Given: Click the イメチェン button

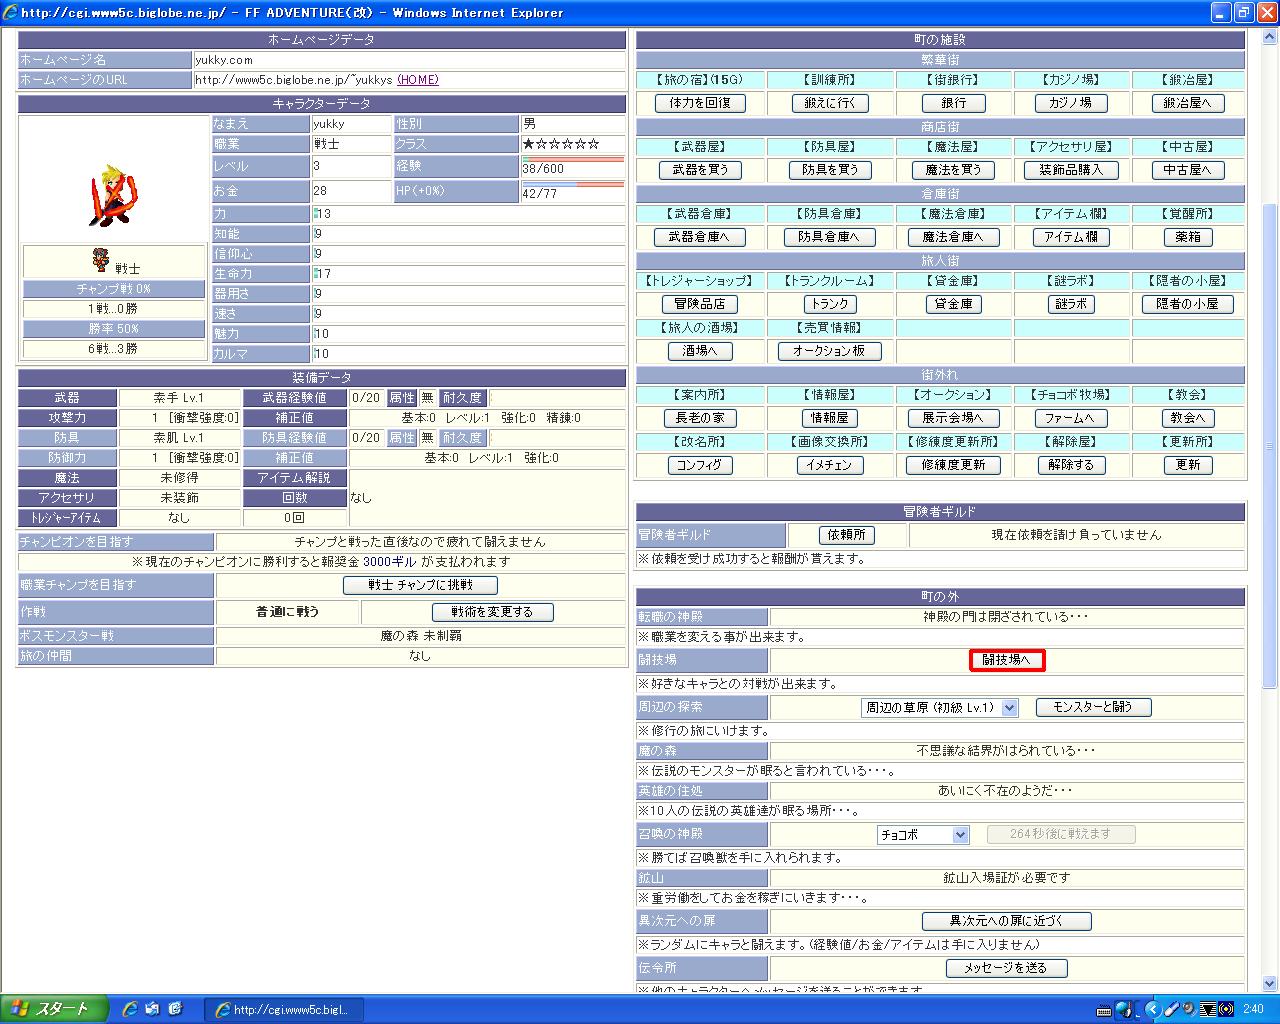Looking at the screenshot, I should coord(830,465).
